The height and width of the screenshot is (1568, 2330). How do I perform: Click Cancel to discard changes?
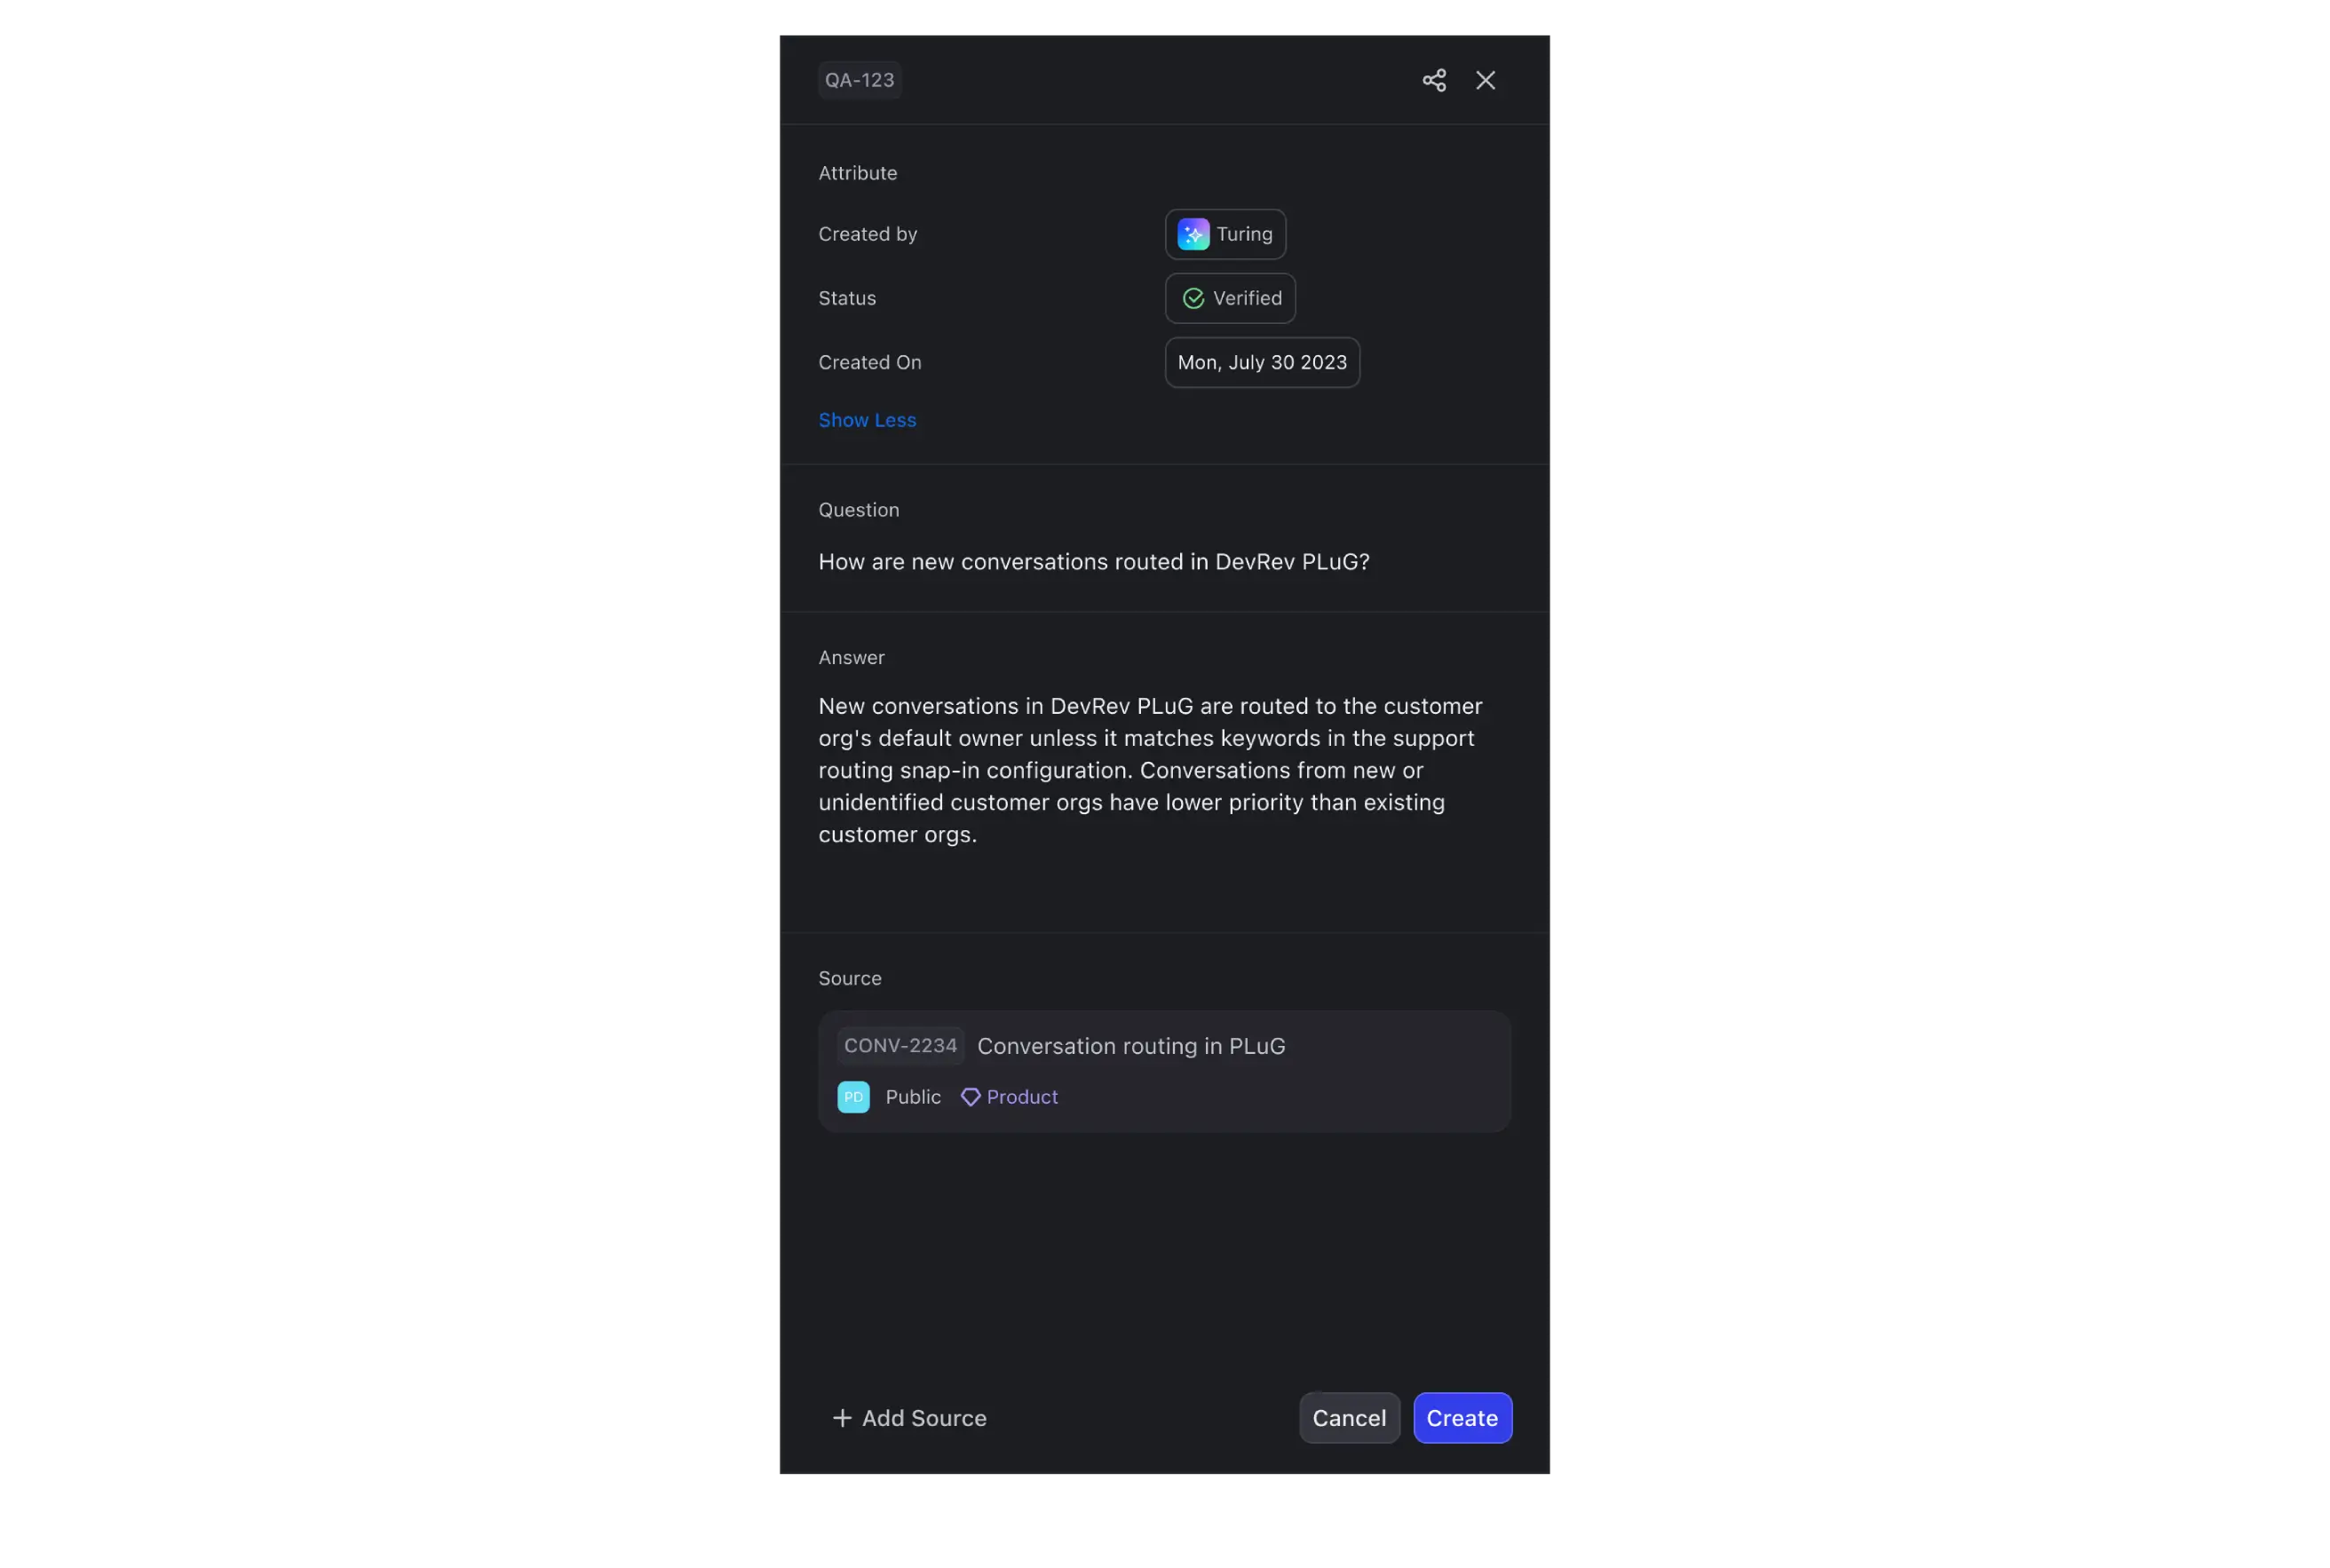(x=1349, y=1417)
